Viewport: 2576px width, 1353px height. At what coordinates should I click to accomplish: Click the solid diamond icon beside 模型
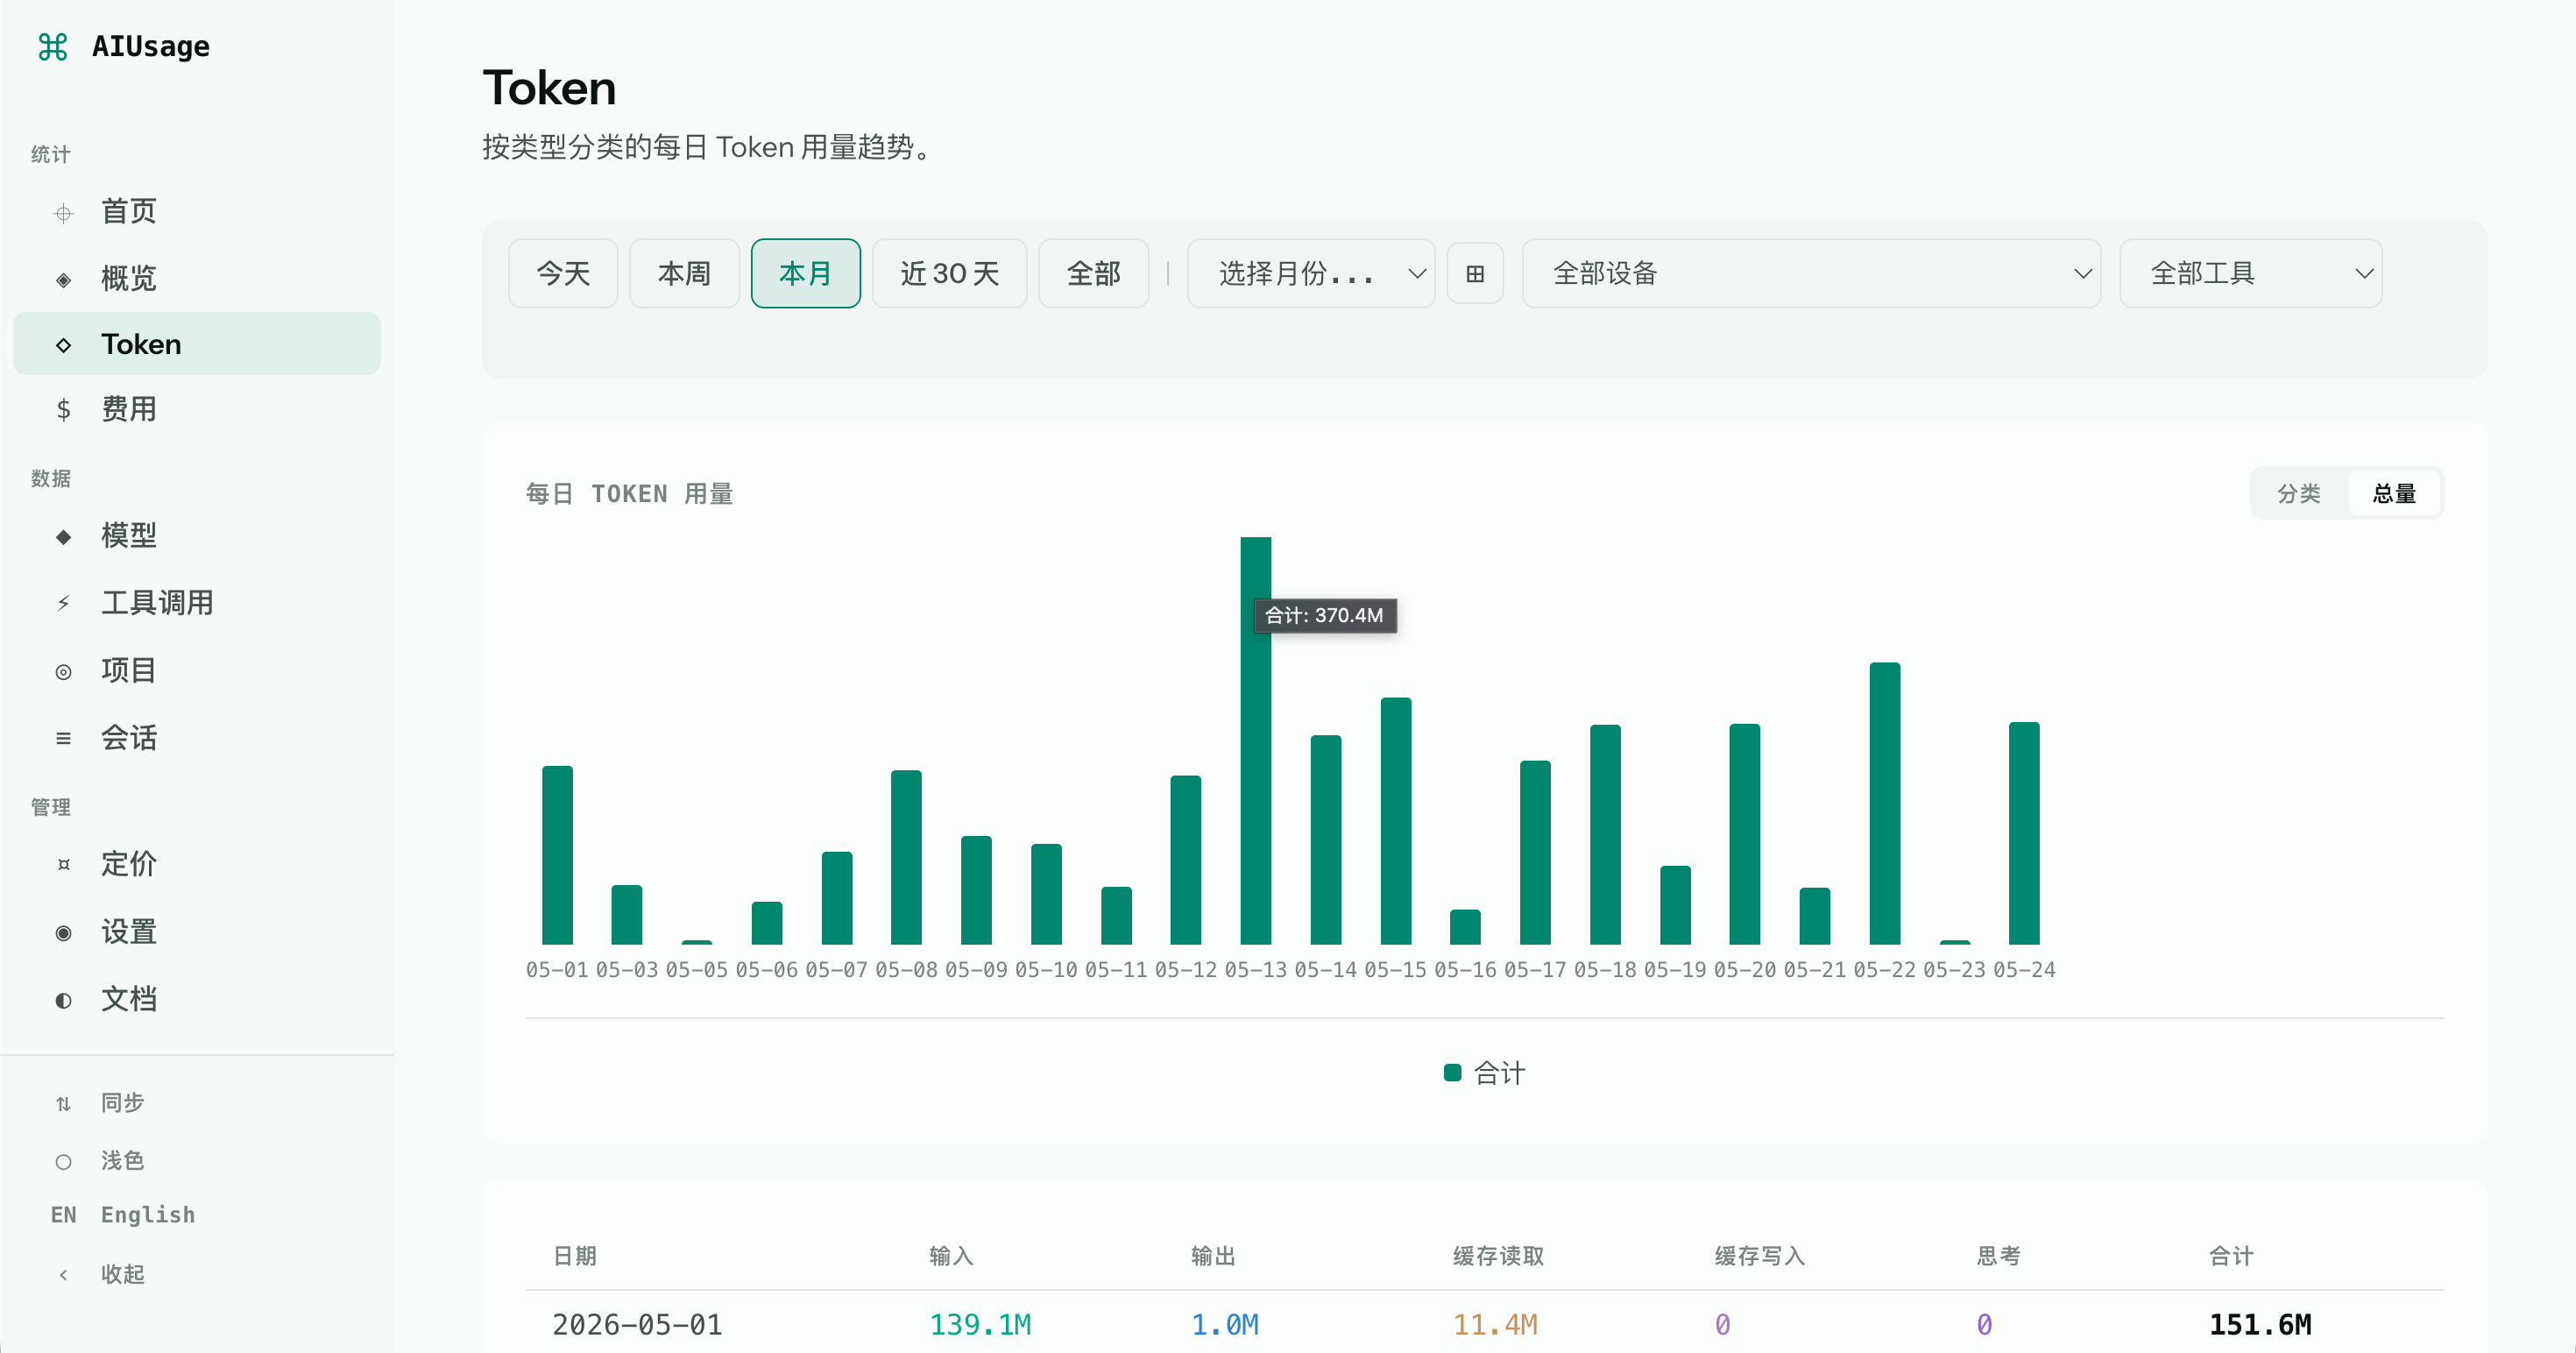point(63,537)
